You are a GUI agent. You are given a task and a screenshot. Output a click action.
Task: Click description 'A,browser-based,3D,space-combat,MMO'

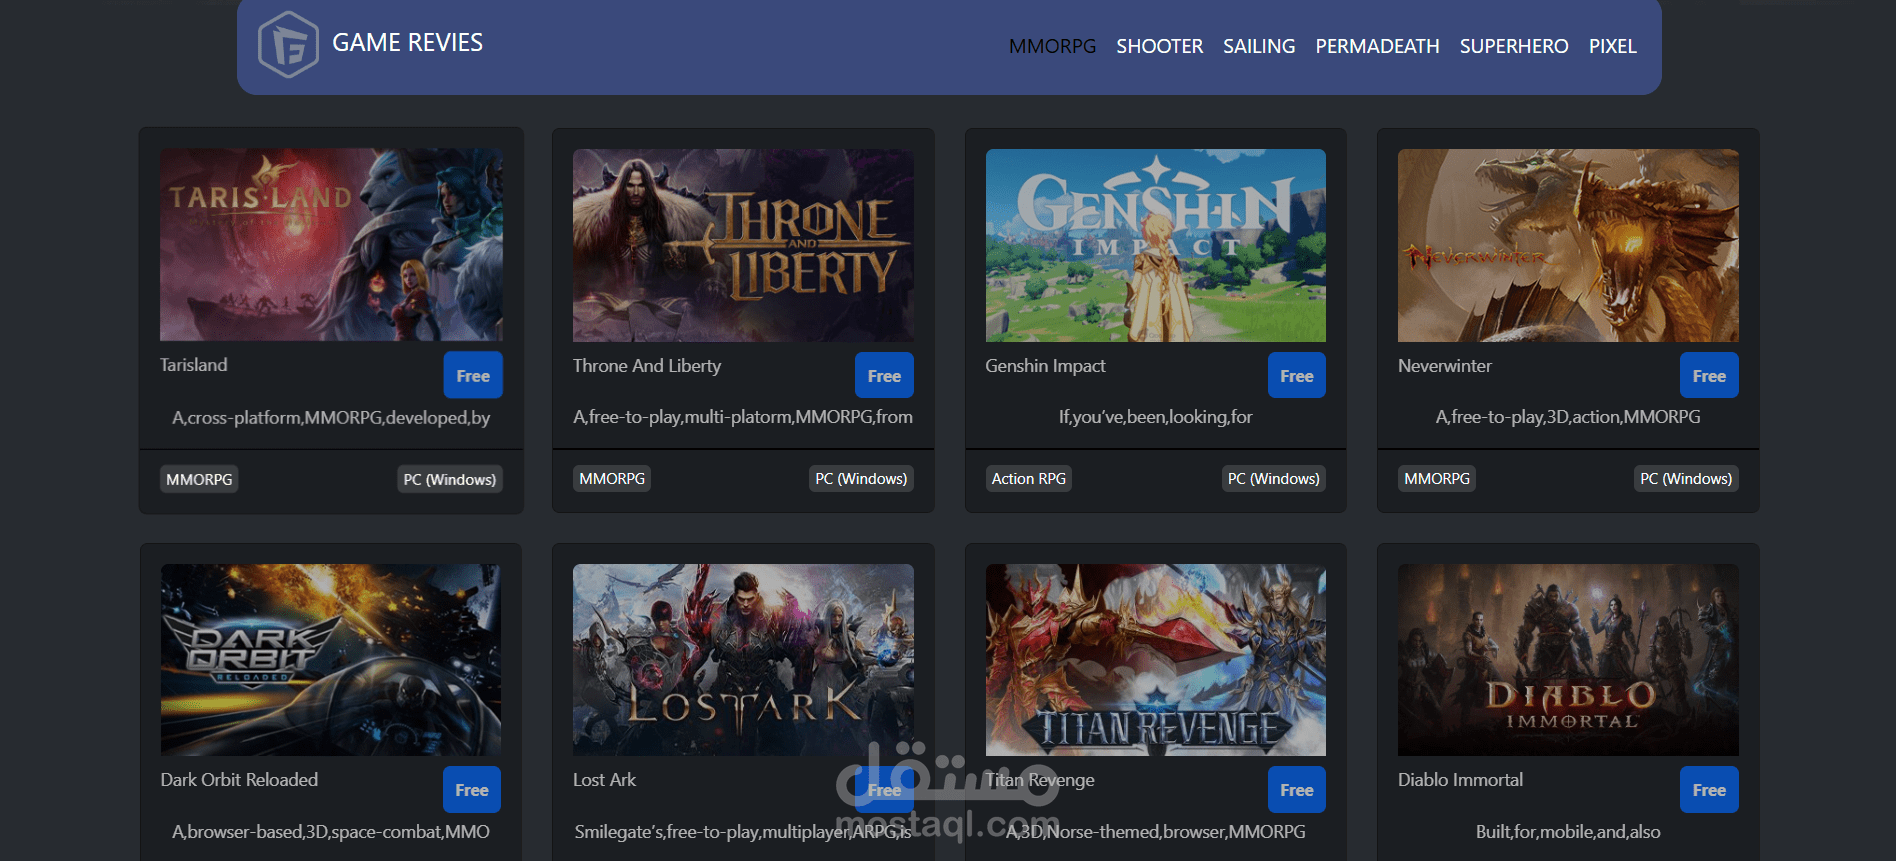coord(331,832)
